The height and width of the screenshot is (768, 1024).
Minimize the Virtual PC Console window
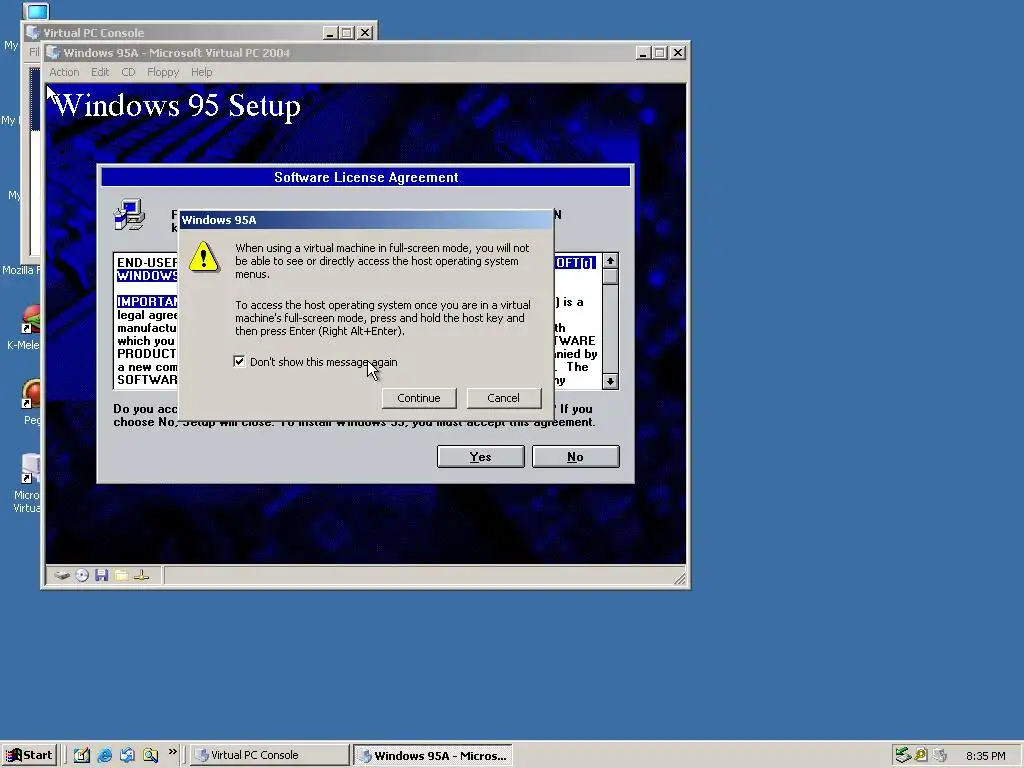[330, 33]
